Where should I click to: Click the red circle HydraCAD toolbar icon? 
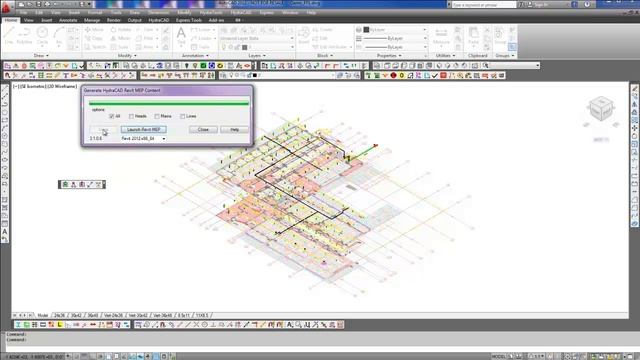(x=393, y=76)
